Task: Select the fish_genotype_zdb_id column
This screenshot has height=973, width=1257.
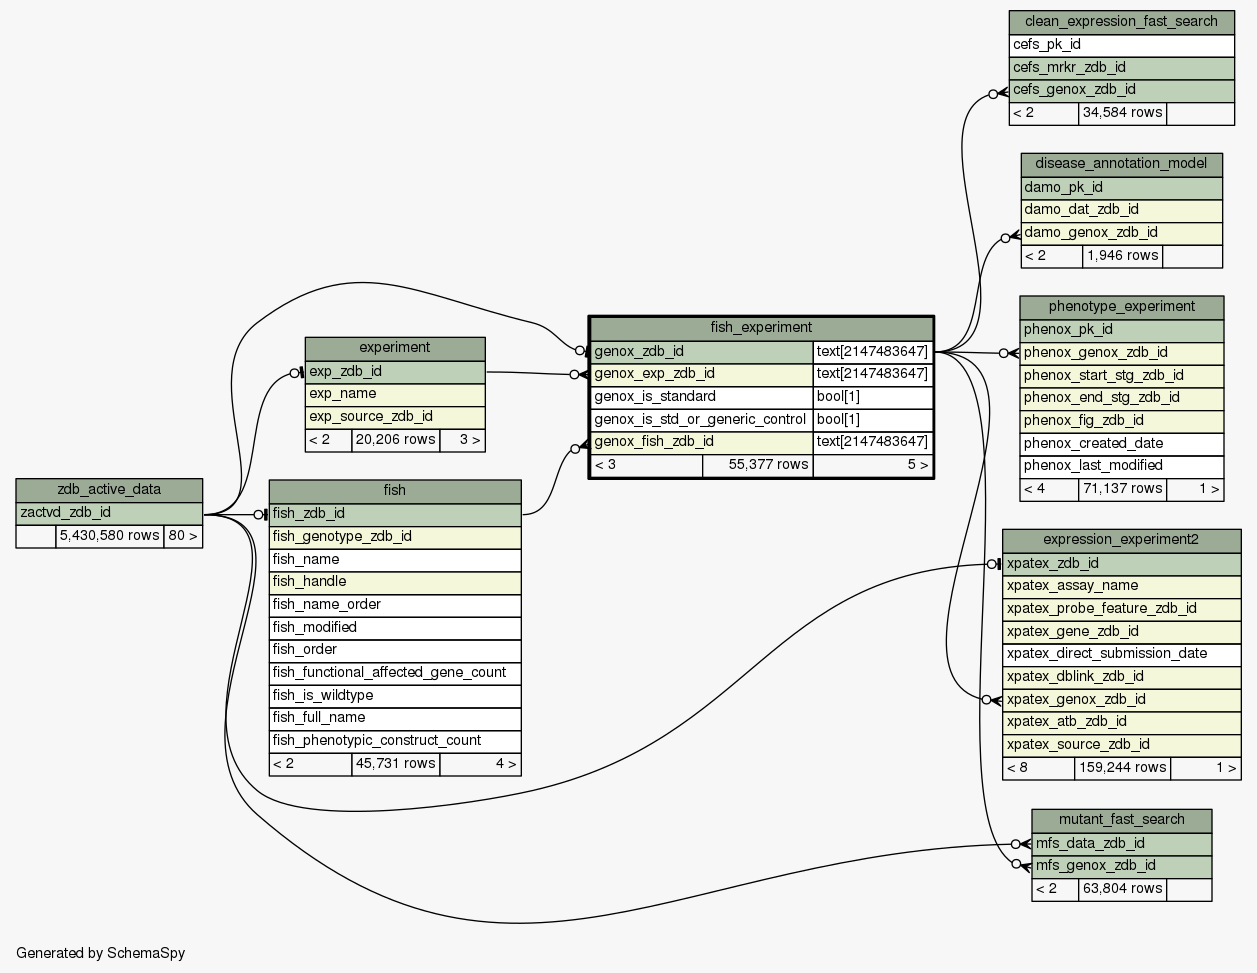Action: click(395, 537)
